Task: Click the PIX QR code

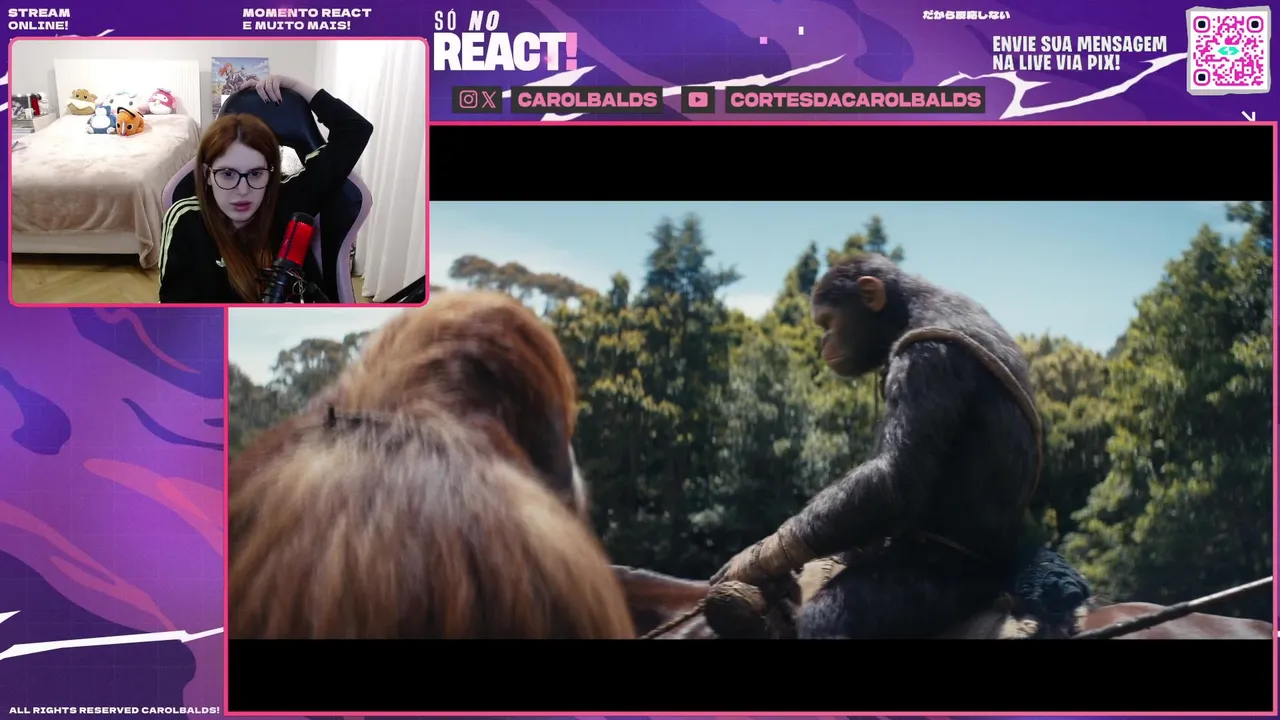Action: pyautogui.click(x=1228, y=51)
